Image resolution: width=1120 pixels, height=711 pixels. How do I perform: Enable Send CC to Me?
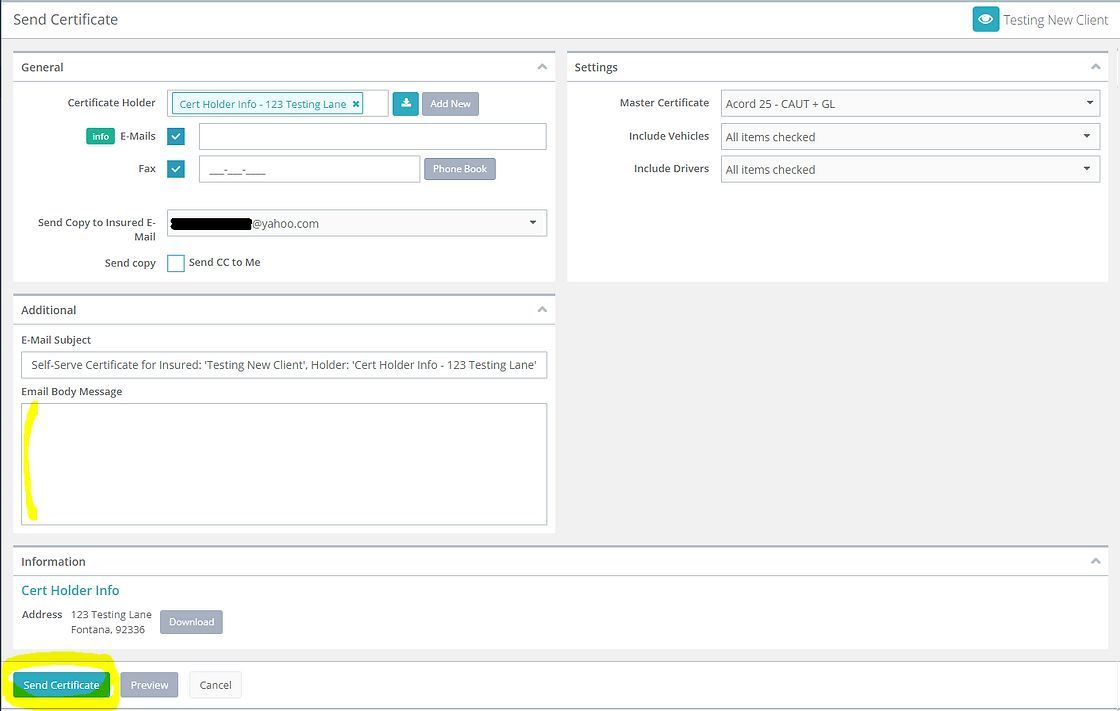(x=176, y=262)
